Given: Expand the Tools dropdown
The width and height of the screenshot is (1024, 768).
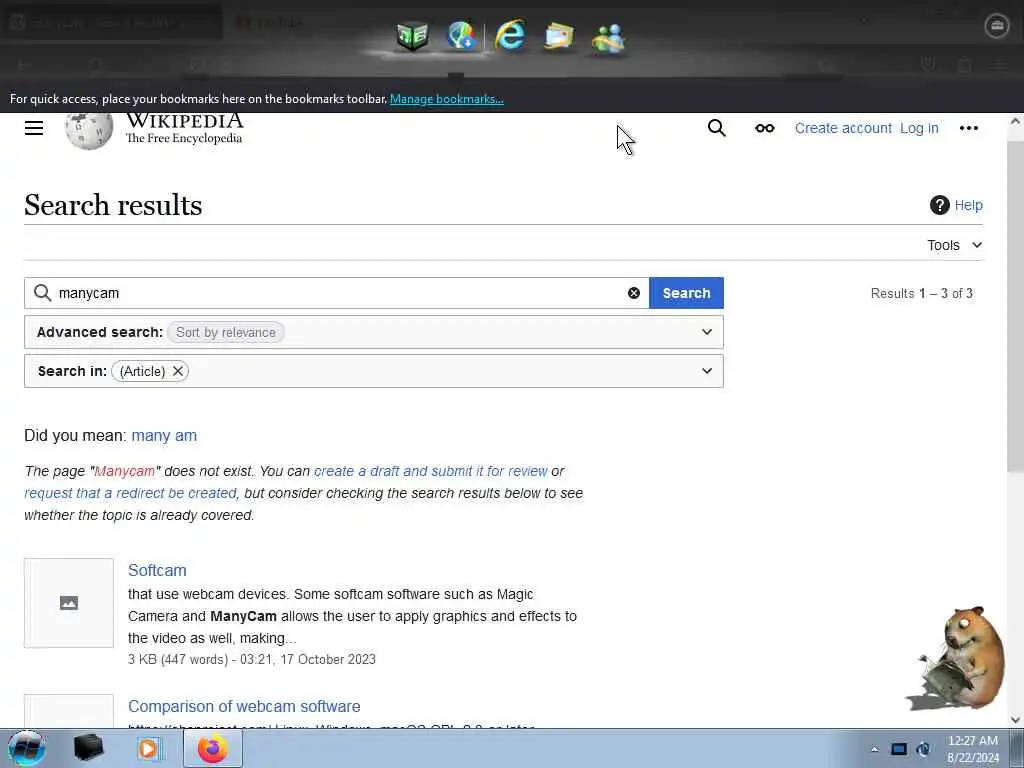Looking at the screenshot, I should 954,245.
